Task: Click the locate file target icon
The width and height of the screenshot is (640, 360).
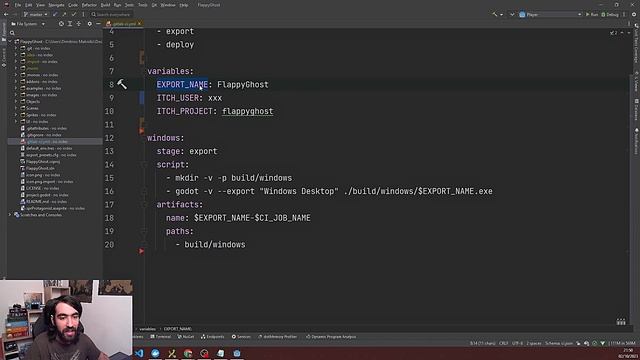Action: coord(61,24)
